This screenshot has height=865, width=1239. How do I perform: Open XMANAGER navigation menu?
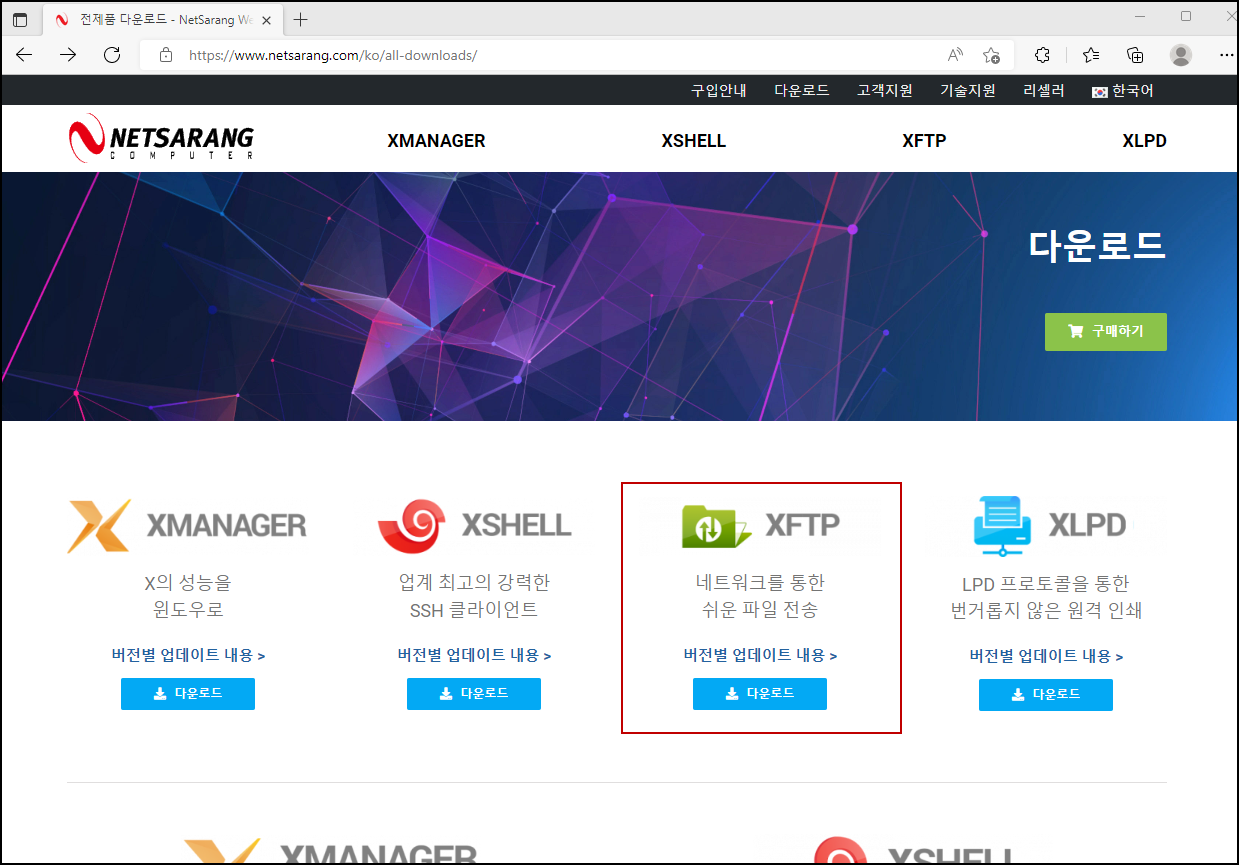point(436,141)
